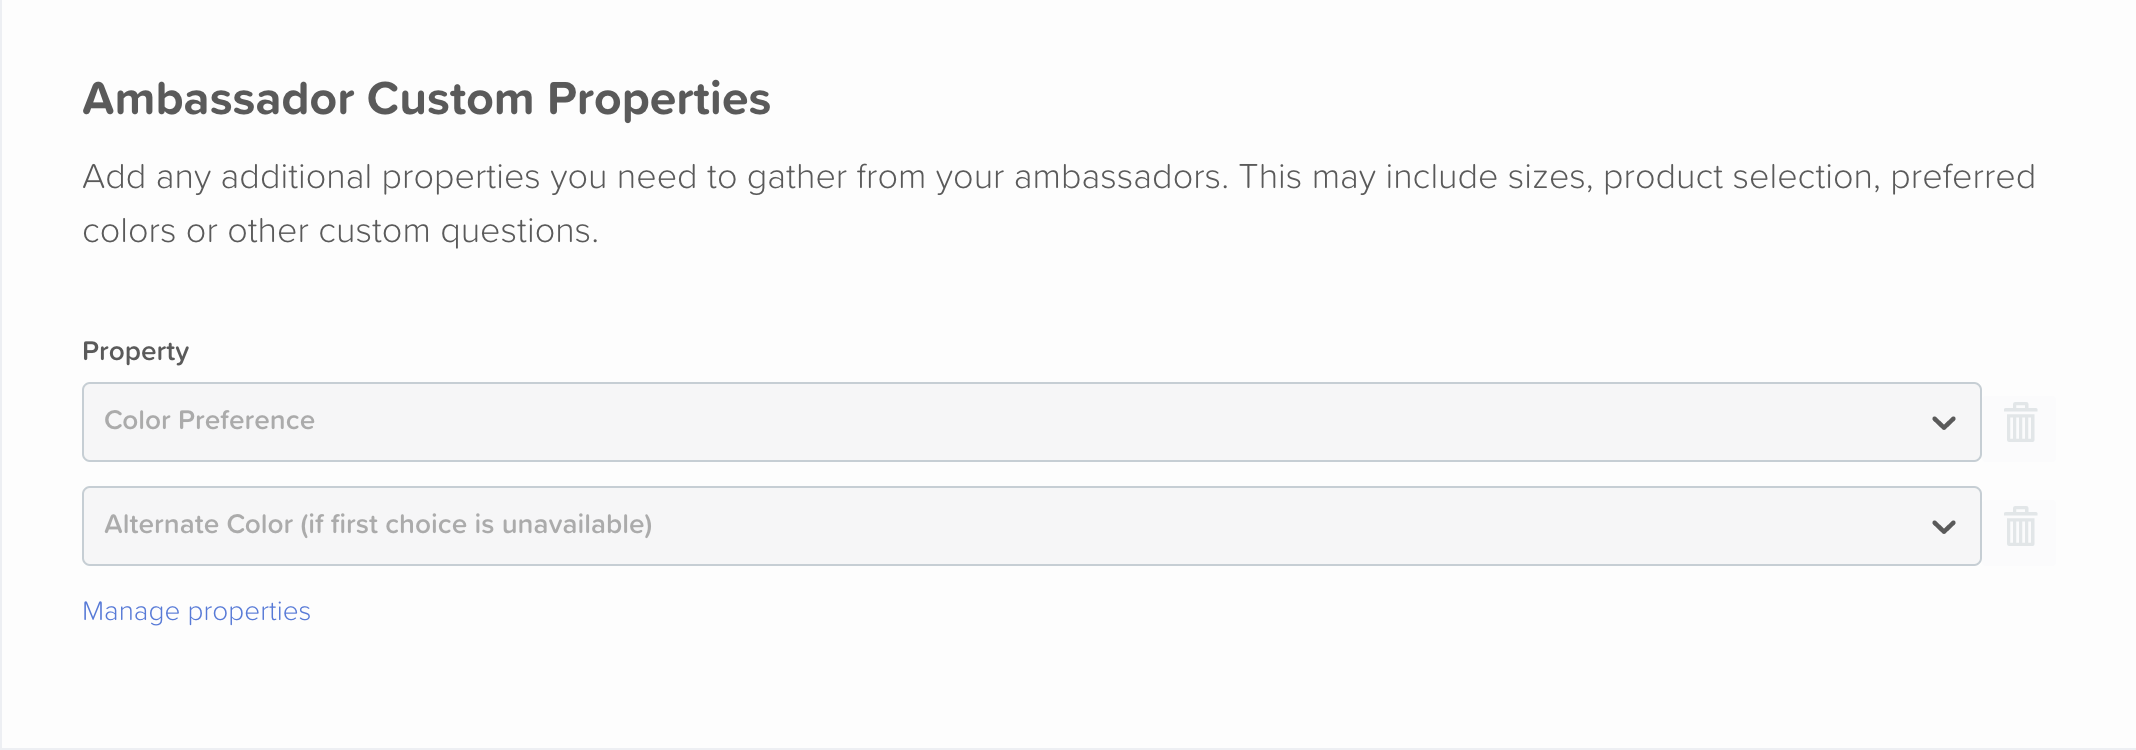
Task: Show options for the first property select box
Action: point(1031,422)
